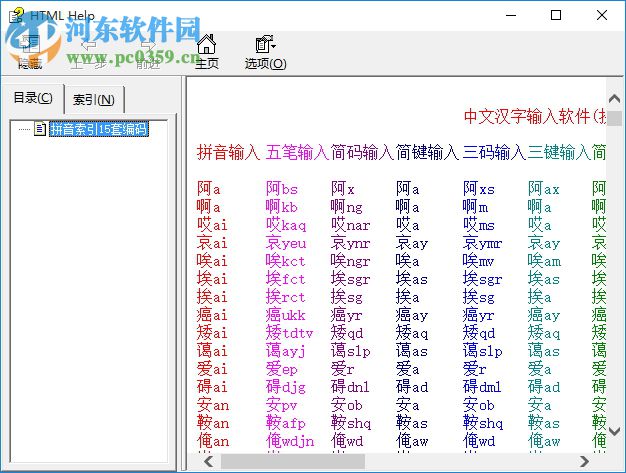Click the entry 矮aq in 简键 column
626x473 pixels.
(412, 332)
